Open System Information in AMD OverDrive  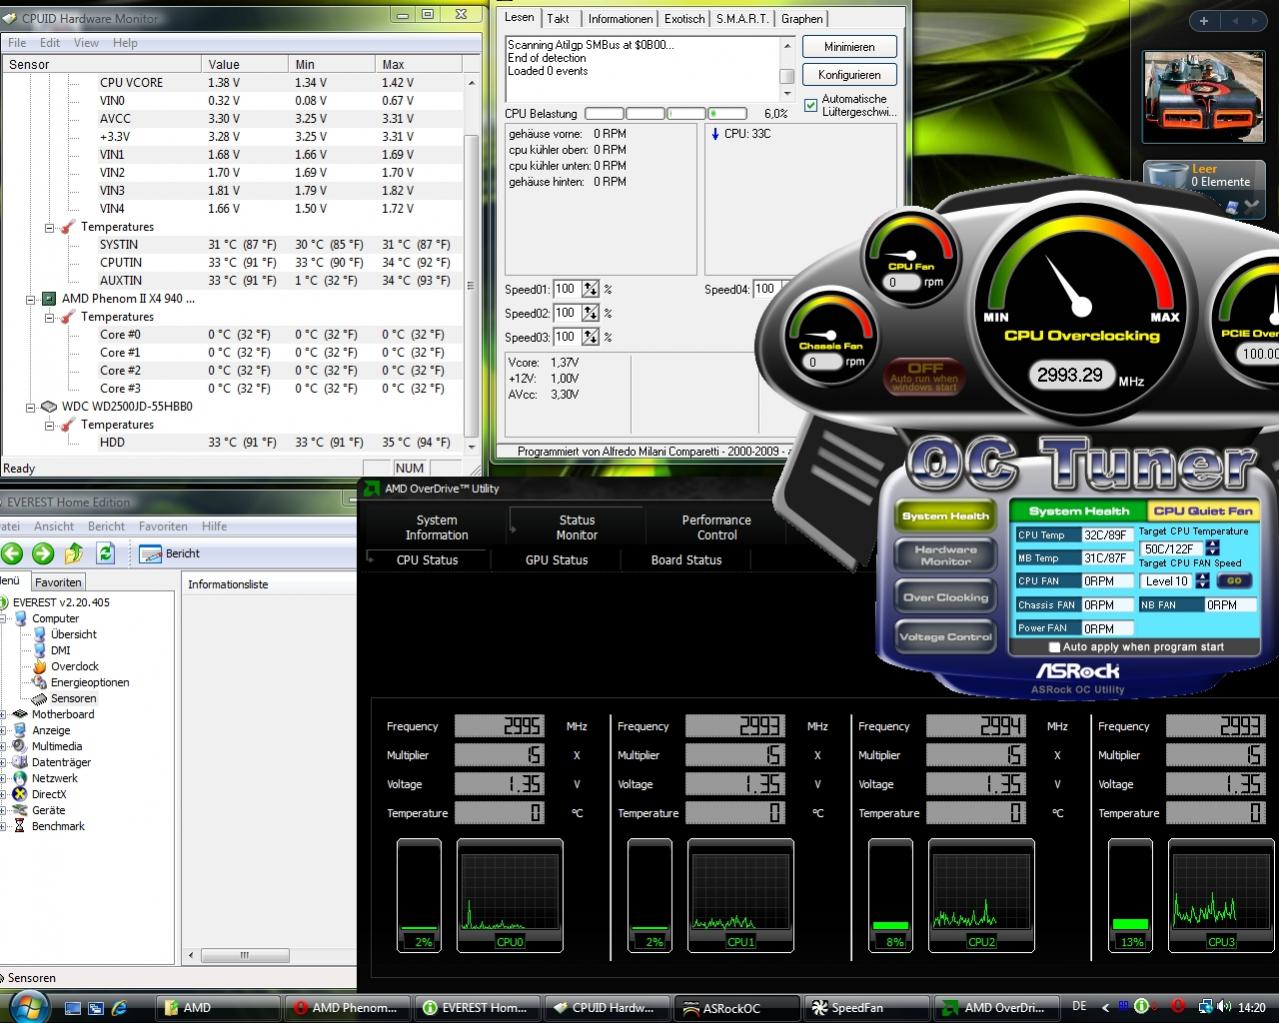click(x=436, y=527)
